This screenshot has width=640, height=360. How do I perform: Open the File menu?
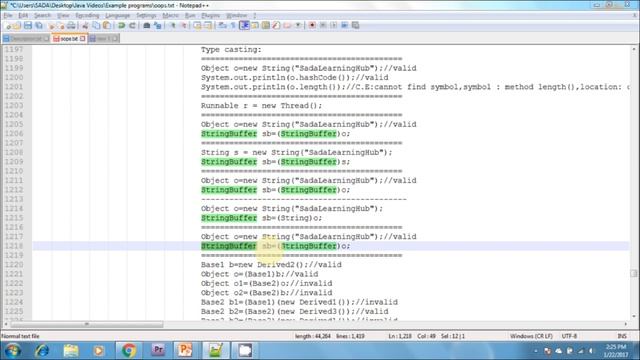tap(8, 16)
